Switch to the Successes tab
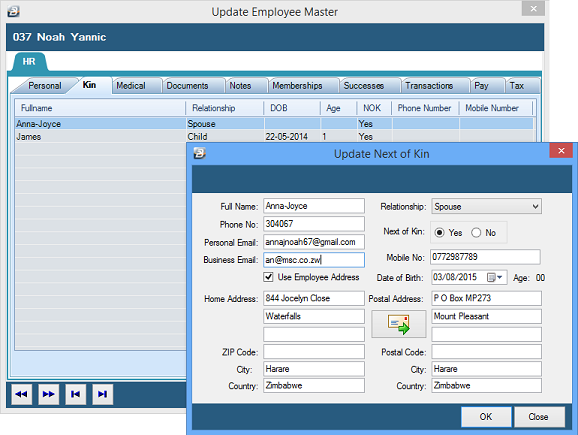This screenshot has height=435, width=578. point(363,86)
